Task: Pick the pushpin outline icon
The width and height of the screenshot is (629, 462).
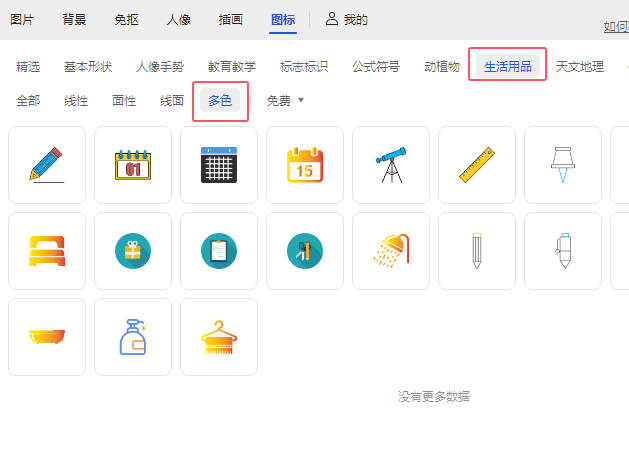Action: (563, 165)
